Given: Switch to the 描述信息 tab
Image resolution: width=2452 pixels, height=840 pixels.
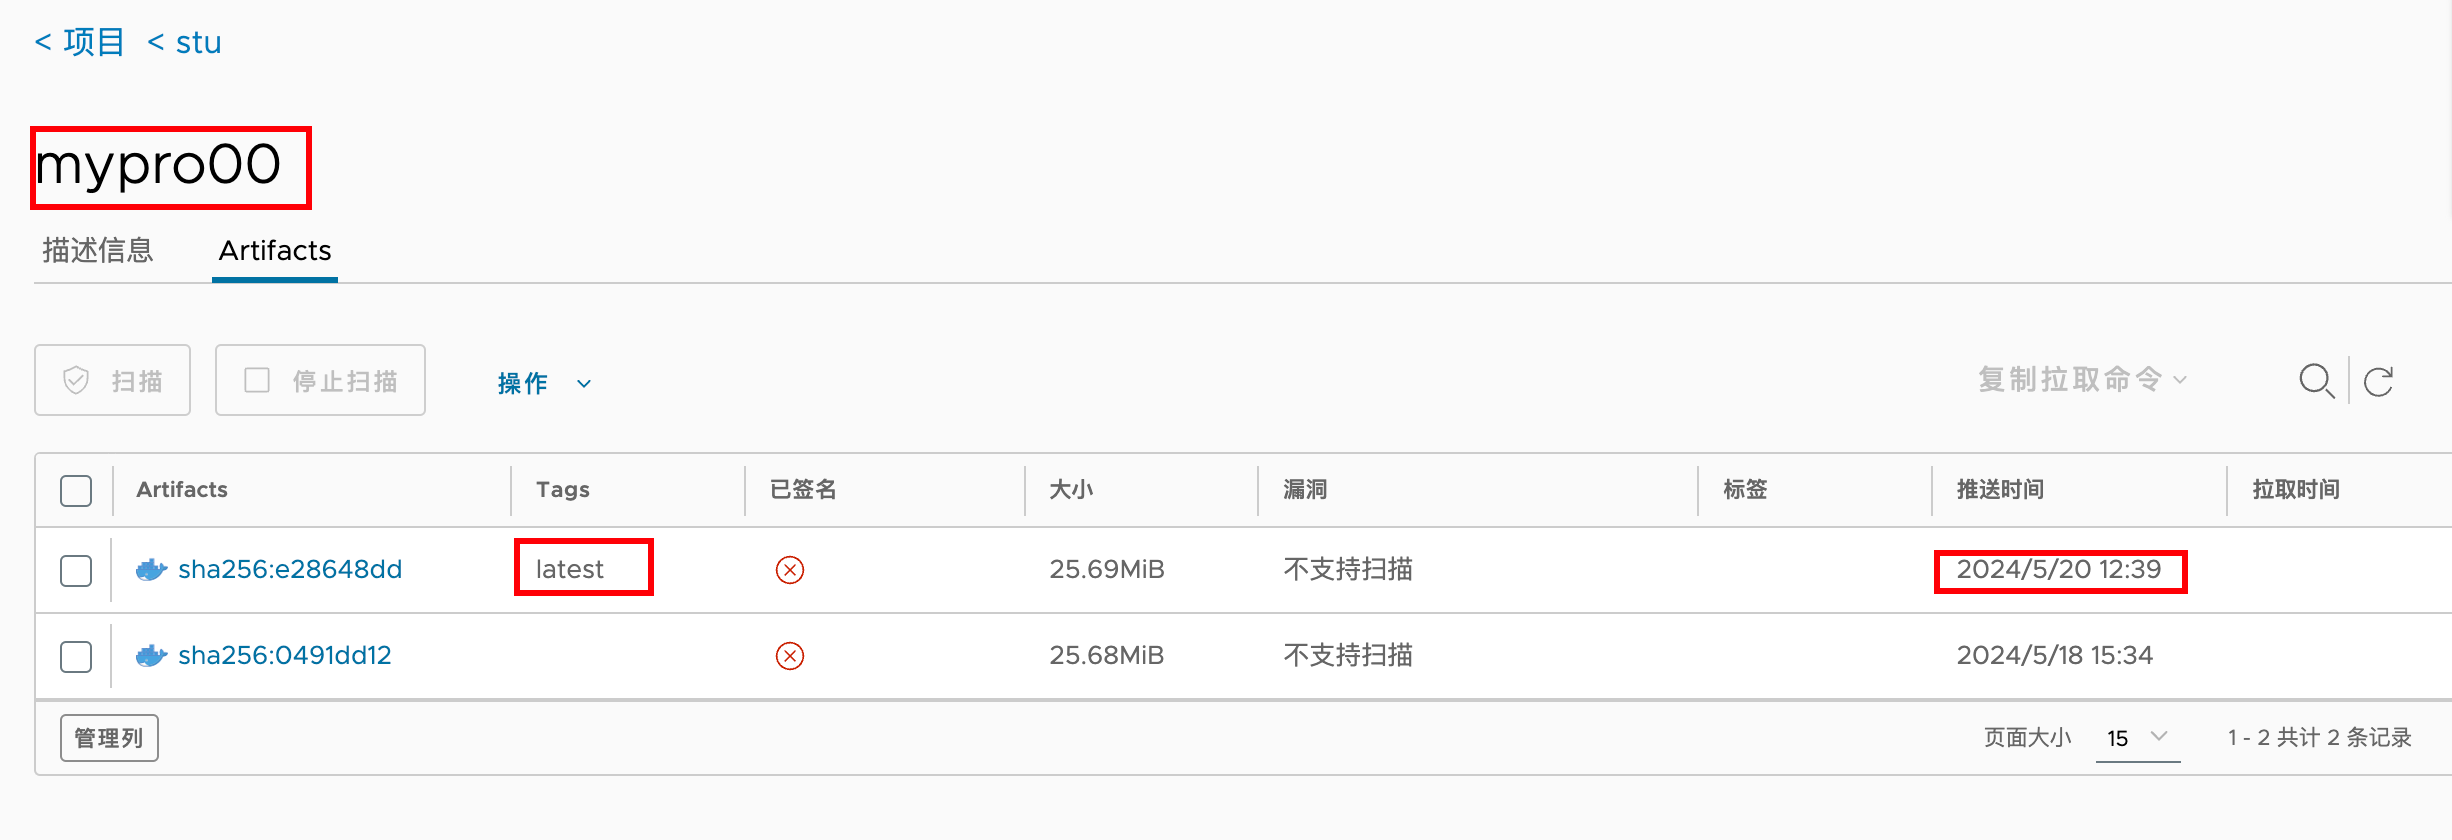Looking at the screenshot, I should point(98,250).
